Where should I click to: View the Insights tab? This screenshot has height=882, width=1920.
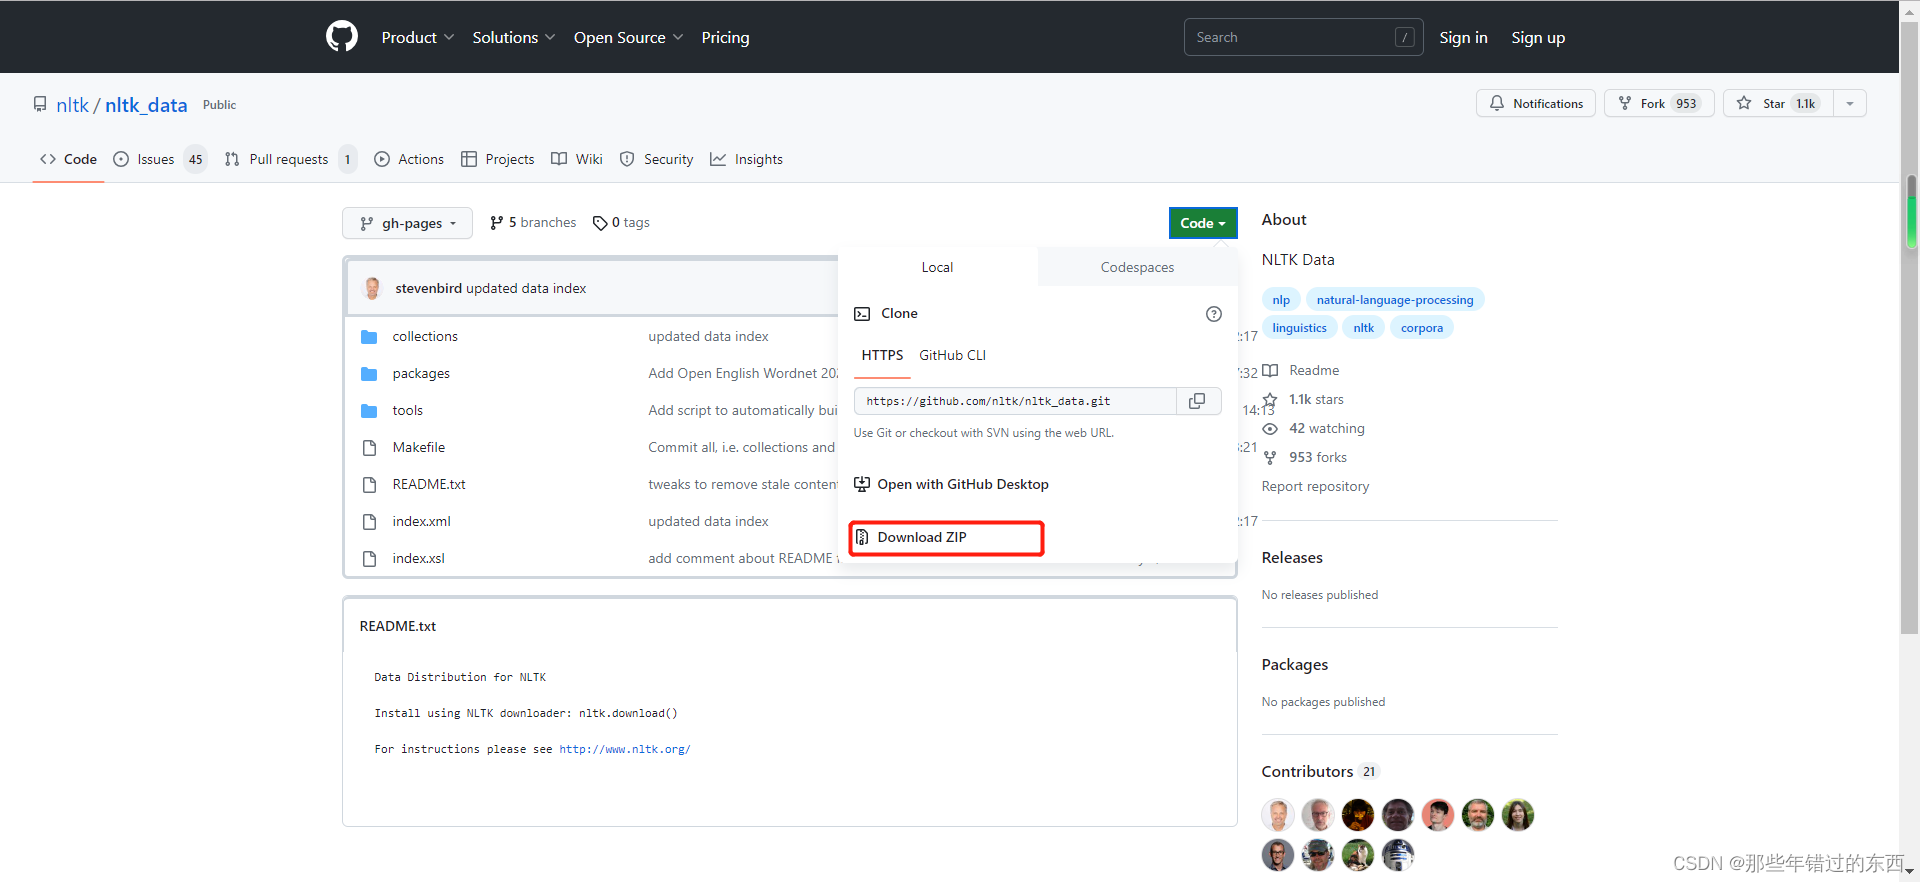pos(747,159)
